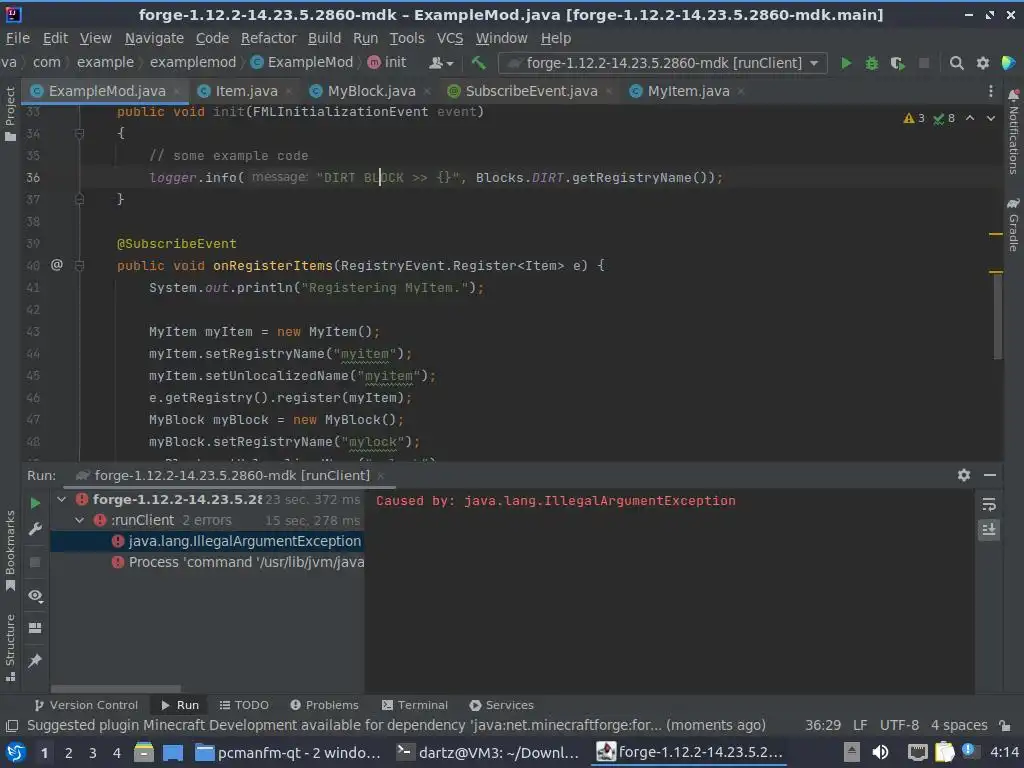
Task: Click the @ gutter icon at line 40
Action: point(57,264)
